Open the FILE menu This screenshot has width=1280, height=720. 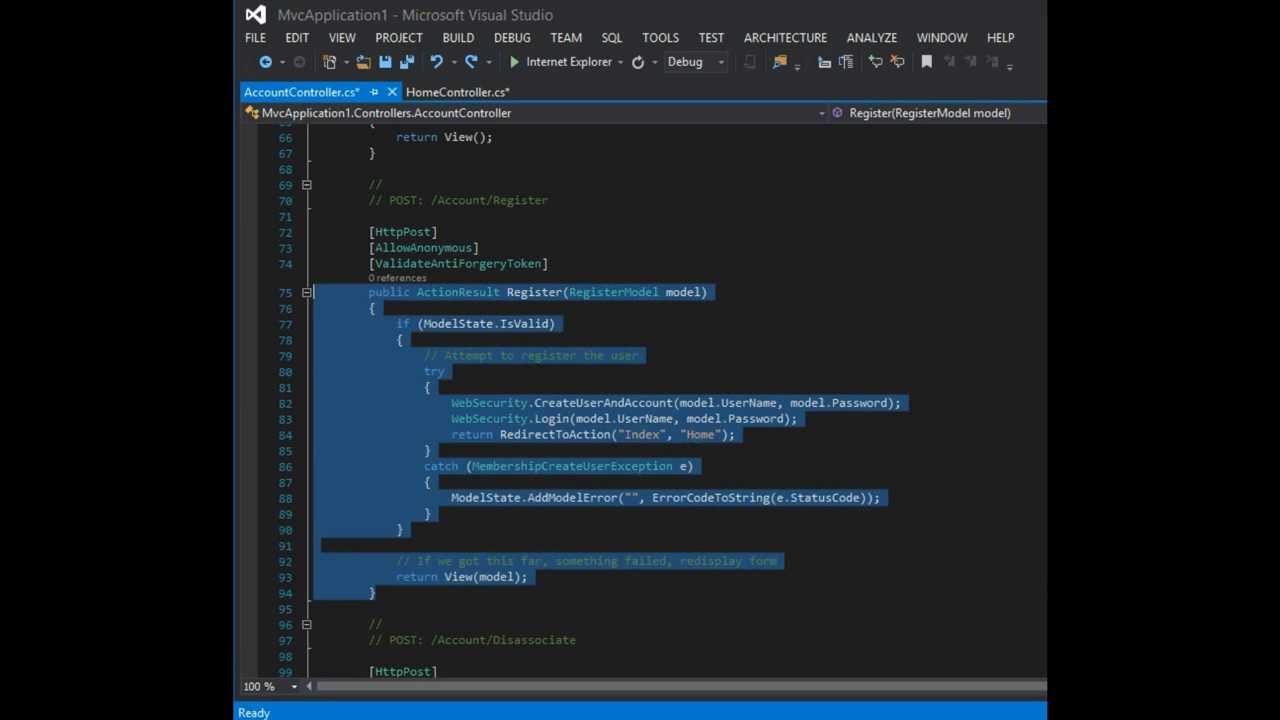click(255, 38)
